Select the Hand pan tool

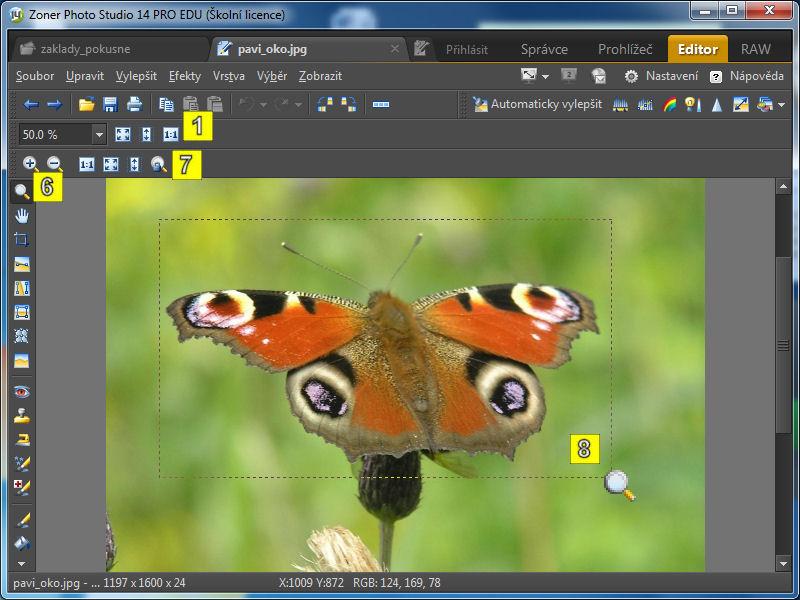21,216
